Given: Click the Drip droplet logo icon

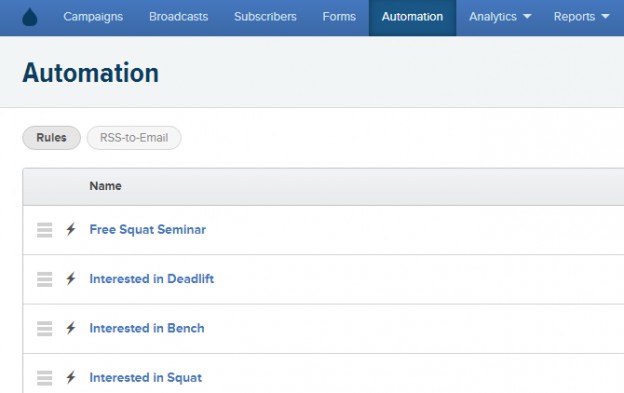Looking at the screenshot, I should (30, 17).
